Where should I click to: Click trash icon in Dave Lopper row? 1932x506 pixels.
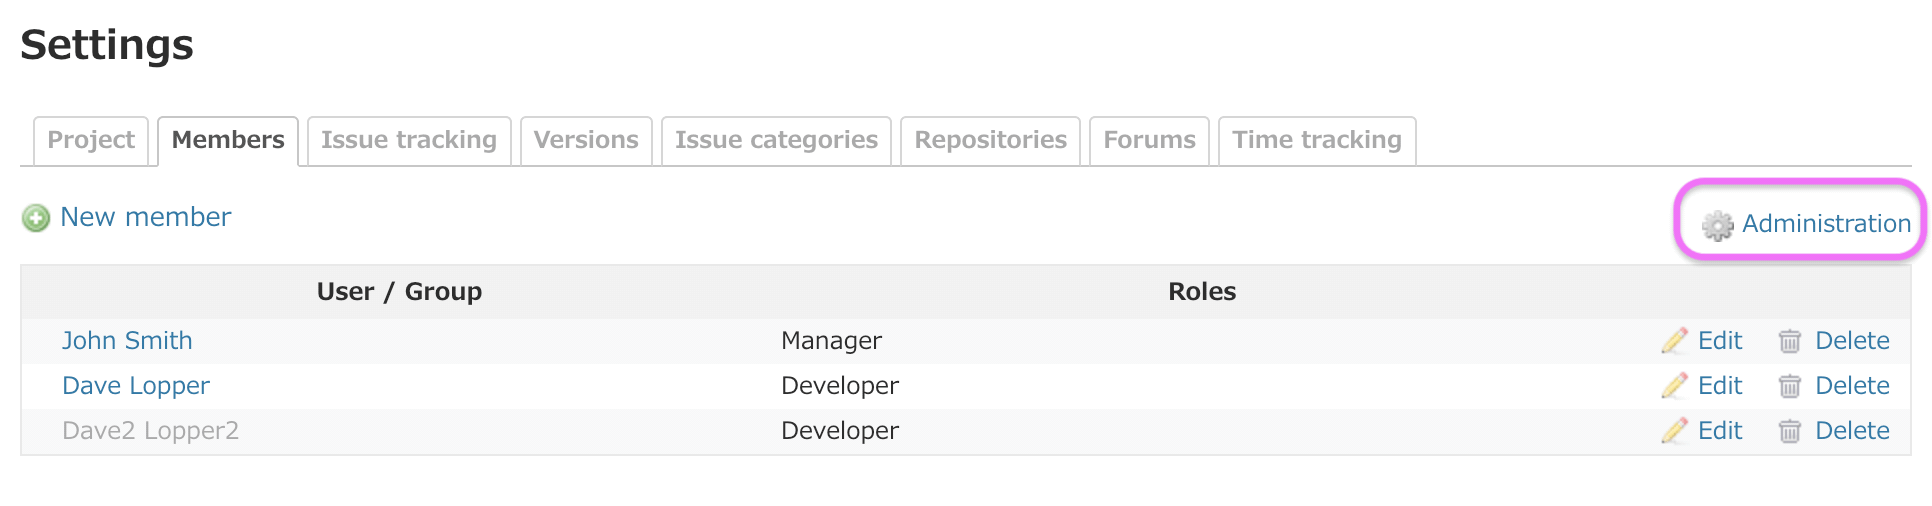point(1789,386)
